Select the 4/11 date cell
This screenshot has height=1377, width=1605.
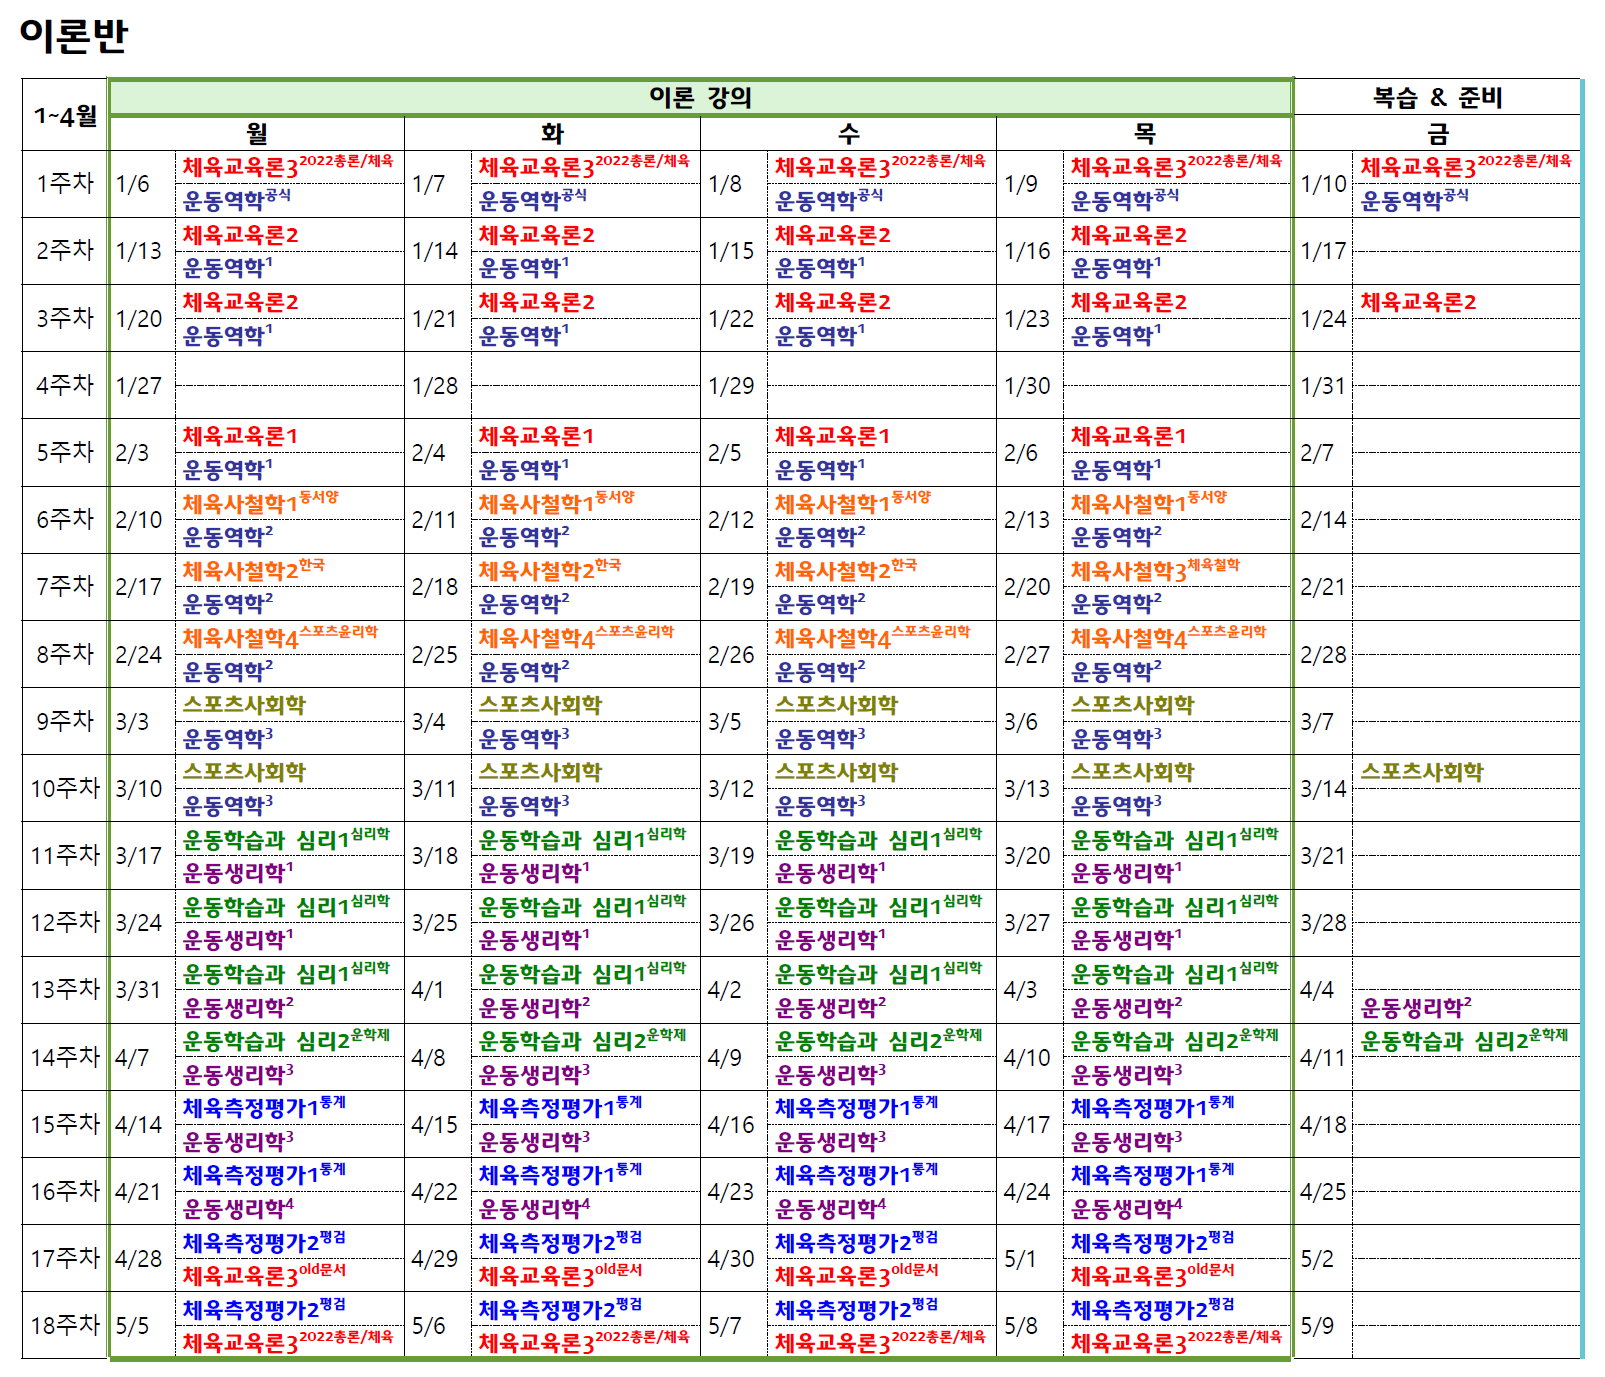point(1323,1057)
